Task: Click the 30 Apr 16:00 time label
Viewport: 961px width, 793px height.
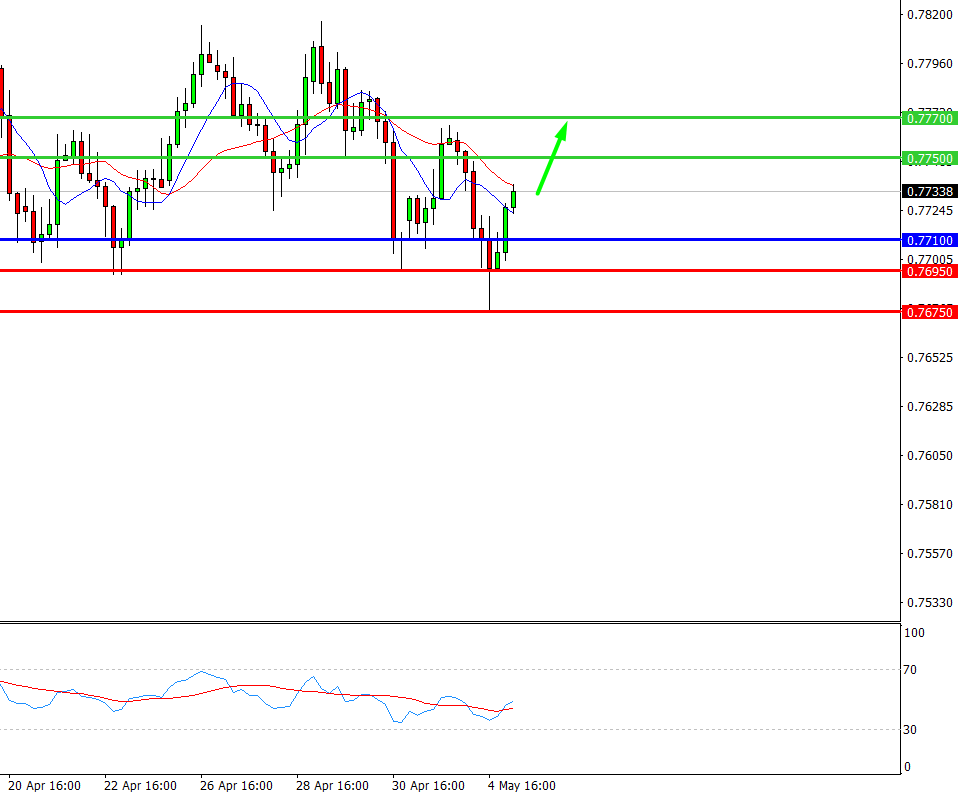Action: 428,786
